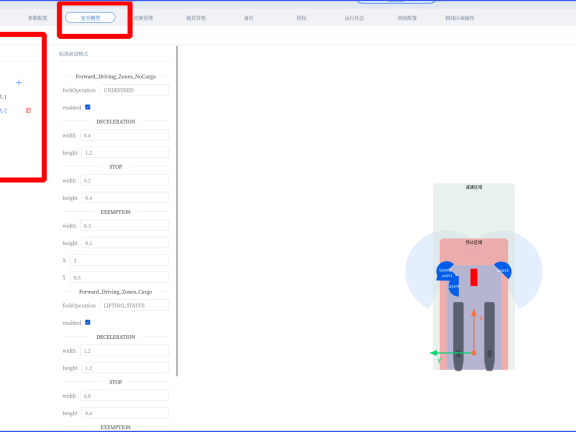
Task: Click the Forward_Driving_Zones_NoCargo section heading
Action: click(116, 76)
